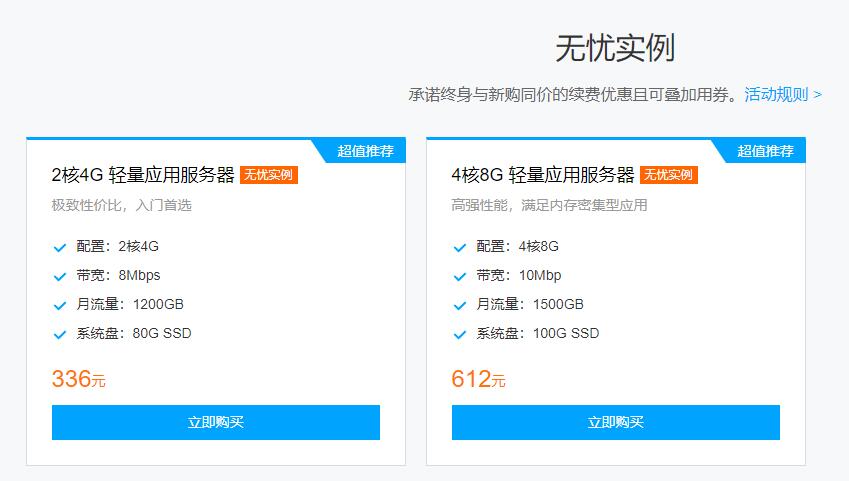Click 超值推荐 ribbon on the 2核4G card

click(365, 151)
